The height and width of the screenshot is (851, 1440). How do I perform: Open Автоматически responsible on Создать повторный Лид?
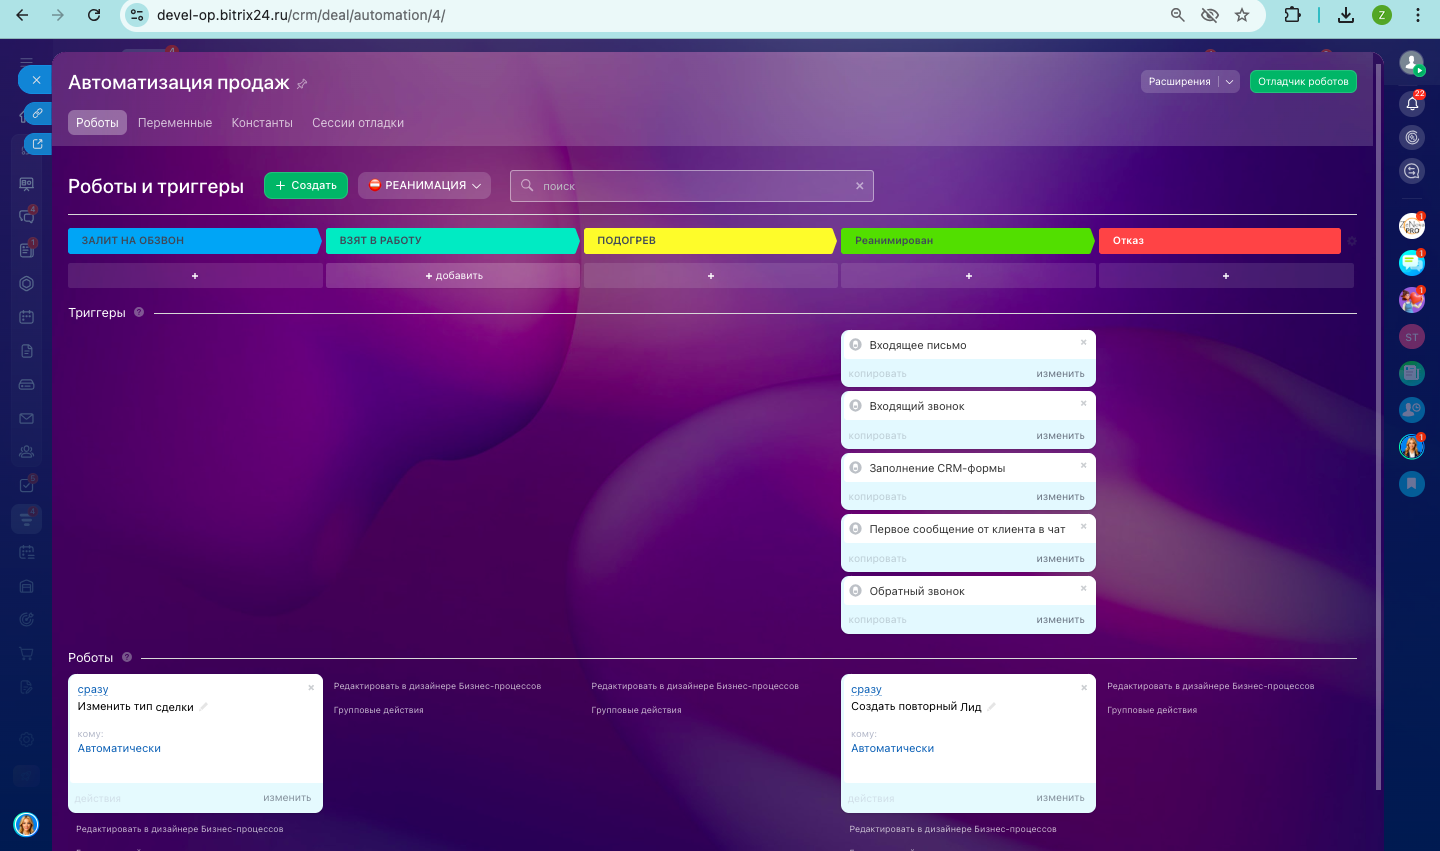click(x=892, y=748)
